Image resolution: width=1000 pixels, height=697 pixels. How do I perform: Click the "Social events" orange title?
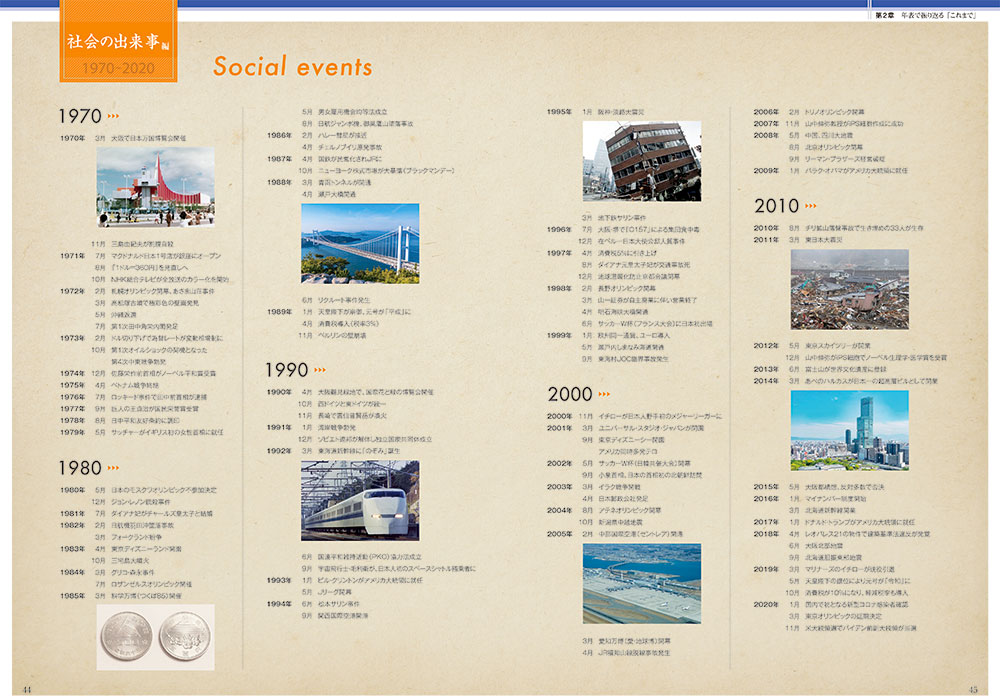click(x=292, y=67)
